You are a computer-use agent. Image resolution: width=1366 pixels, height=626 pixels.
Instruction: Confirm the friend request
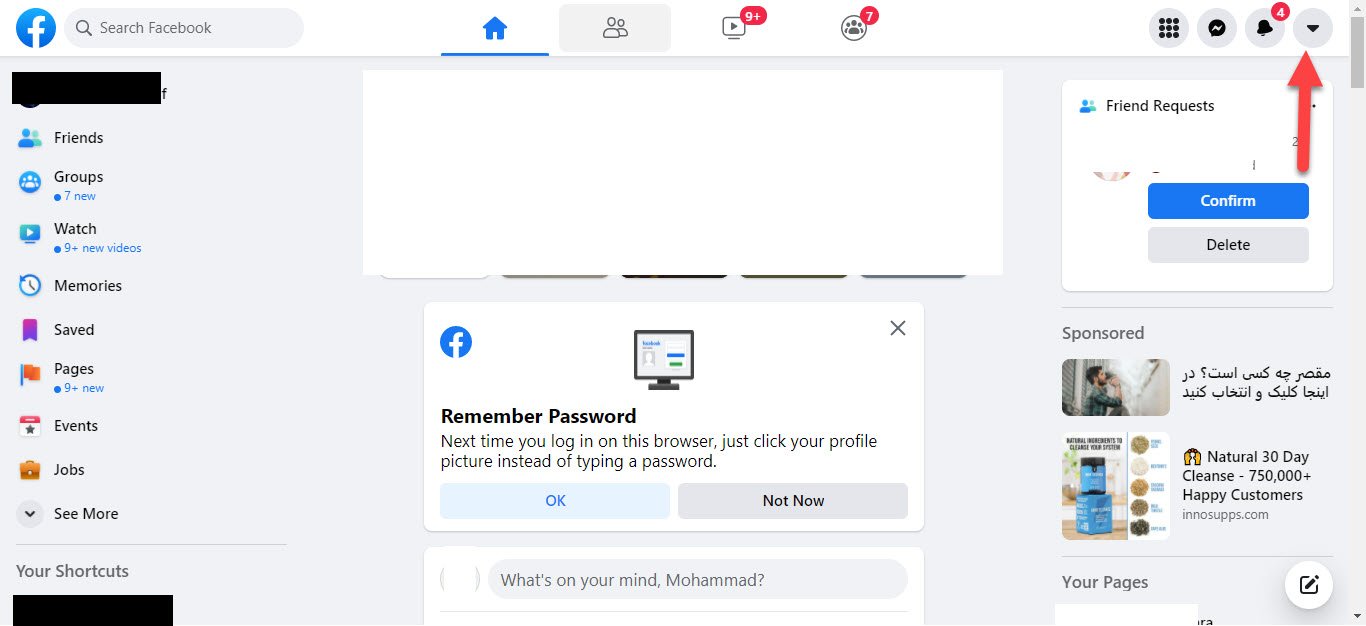1228,201
